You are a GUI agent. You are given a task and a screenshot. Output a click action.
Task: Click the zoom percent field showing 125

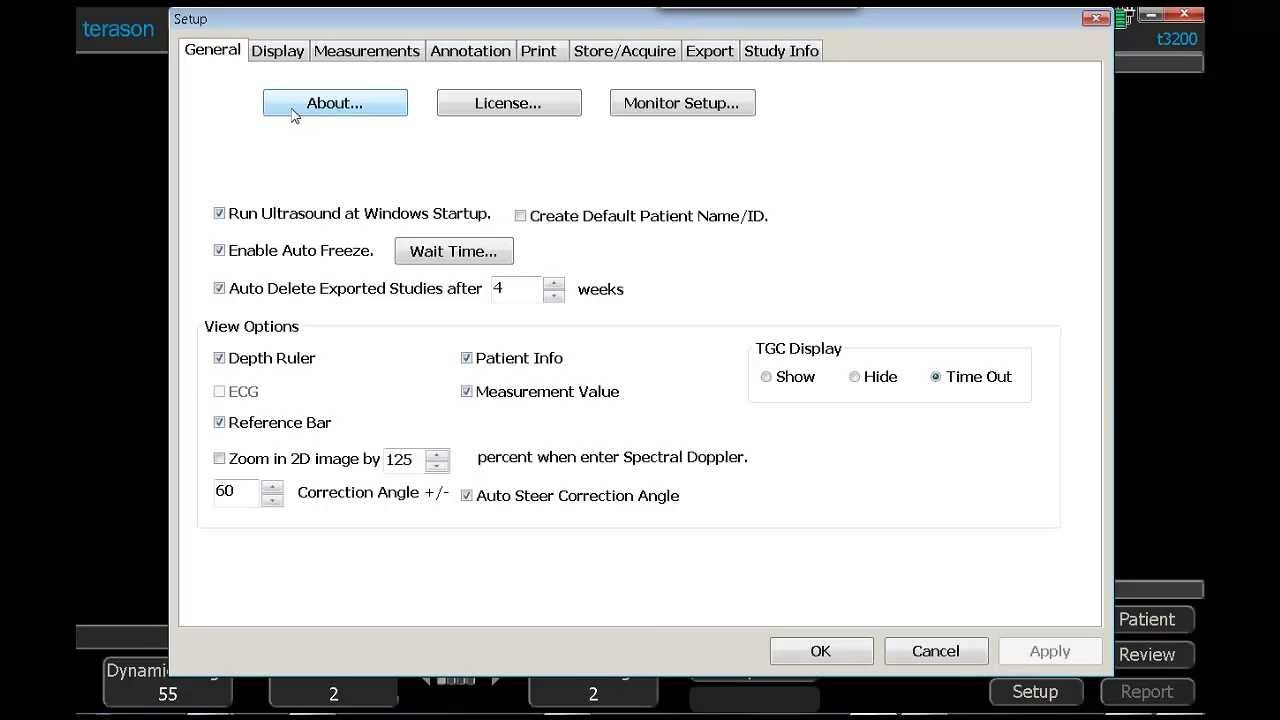pos(404,460)
